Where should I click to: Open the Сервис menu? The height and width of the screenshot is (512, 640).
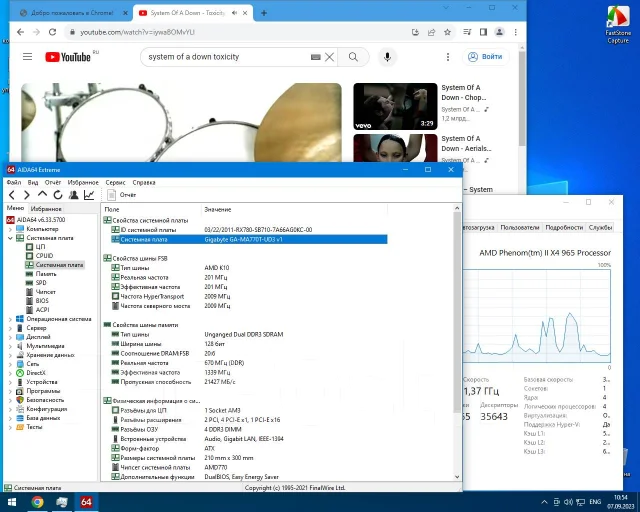(115, 183)
